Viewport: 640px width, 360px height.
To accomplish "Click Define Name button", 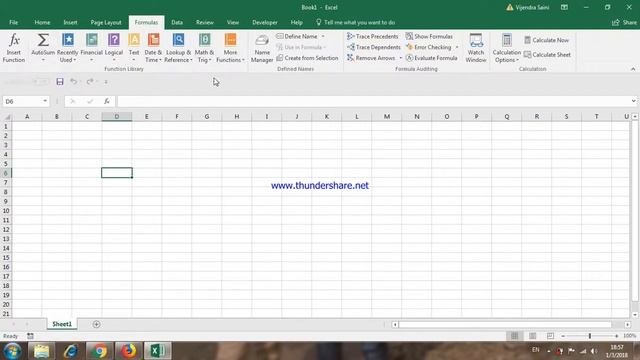I will pos(297,36).
